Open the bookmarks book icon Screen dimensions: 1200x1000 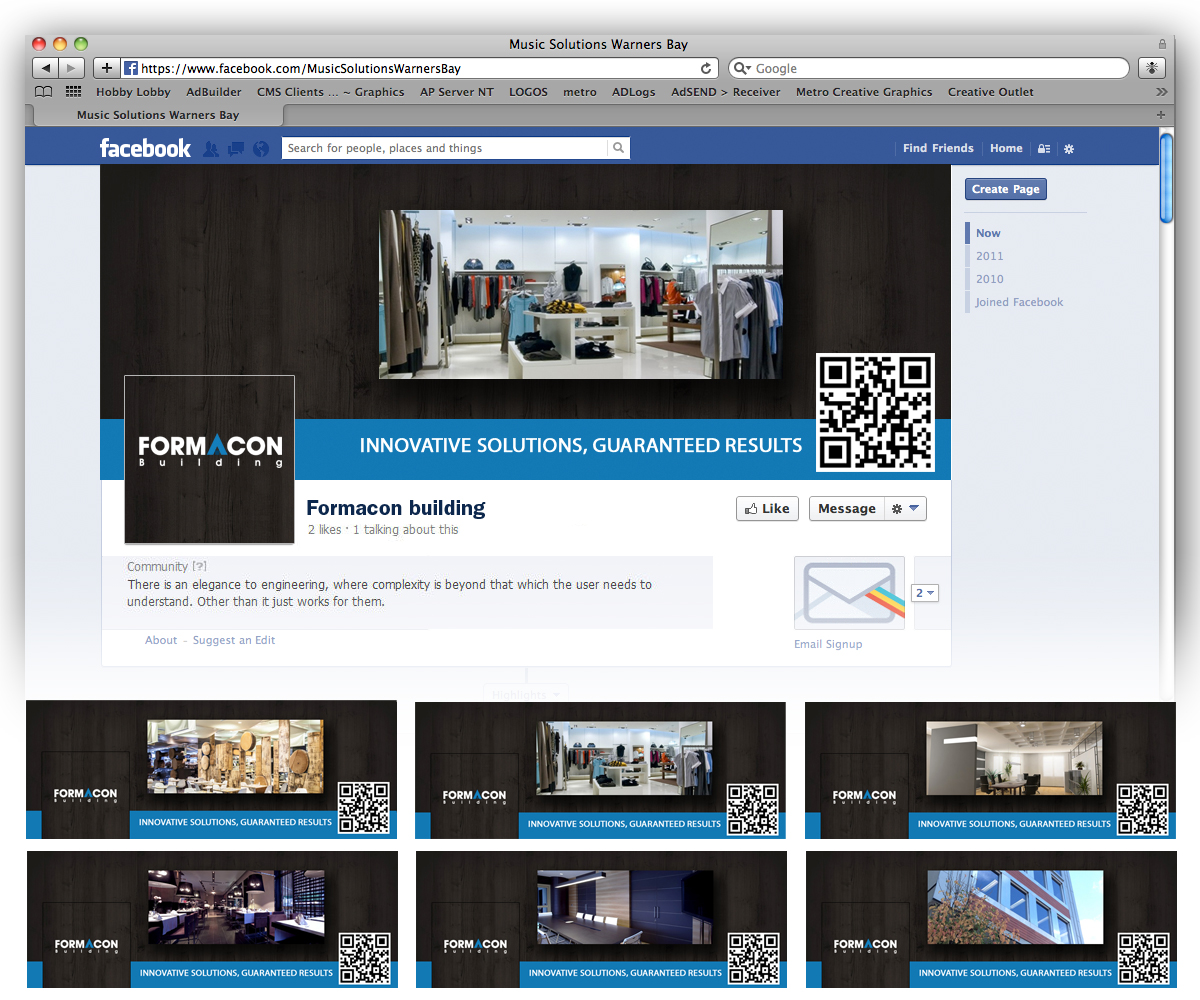click(44, 92)
